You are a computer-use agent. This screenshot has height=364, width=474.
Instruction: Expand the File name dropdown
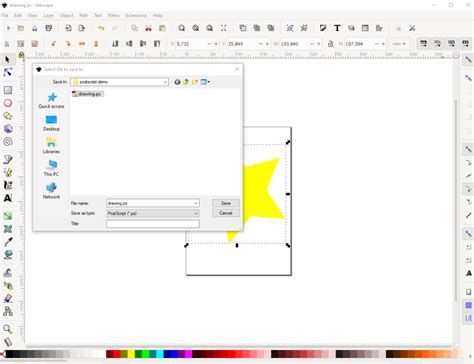(x=196, y=203)
